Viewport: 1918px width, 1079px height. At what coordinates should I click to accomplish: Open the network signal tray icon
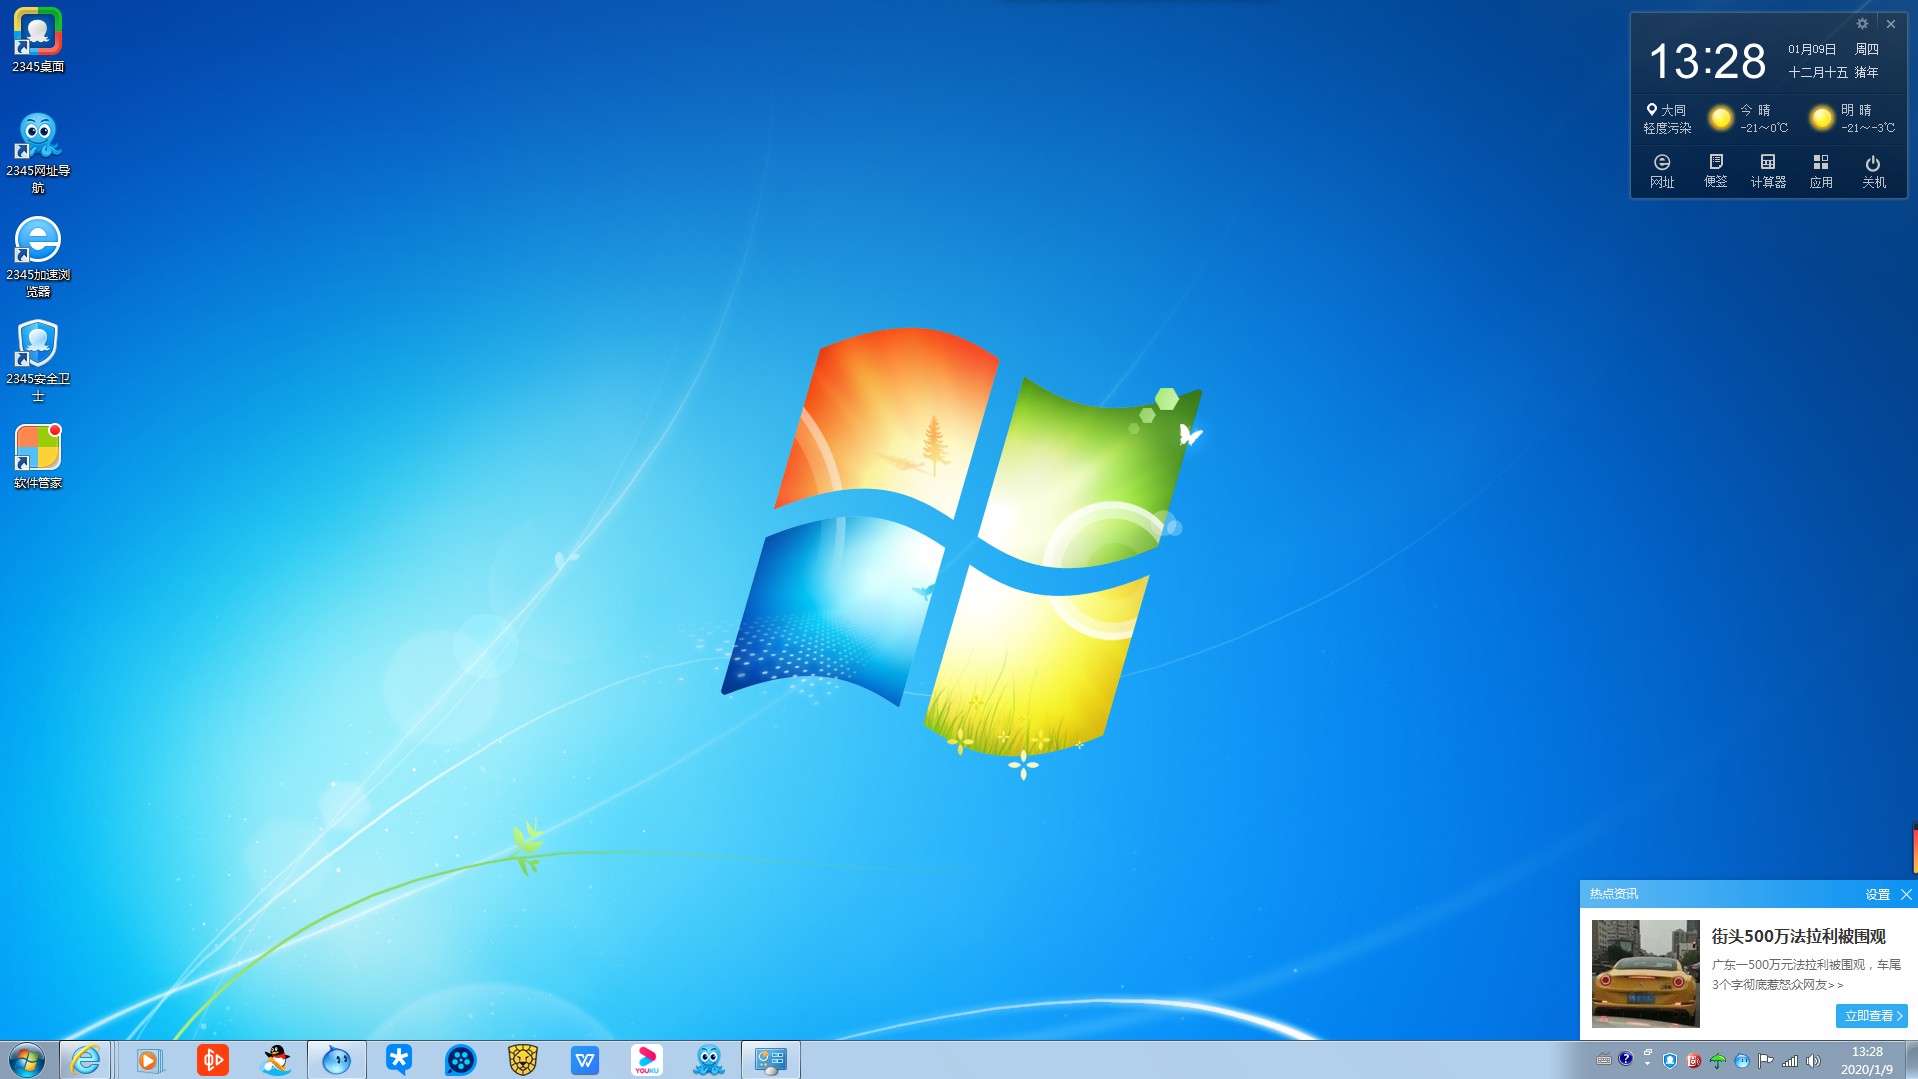pos(1790,1060)
